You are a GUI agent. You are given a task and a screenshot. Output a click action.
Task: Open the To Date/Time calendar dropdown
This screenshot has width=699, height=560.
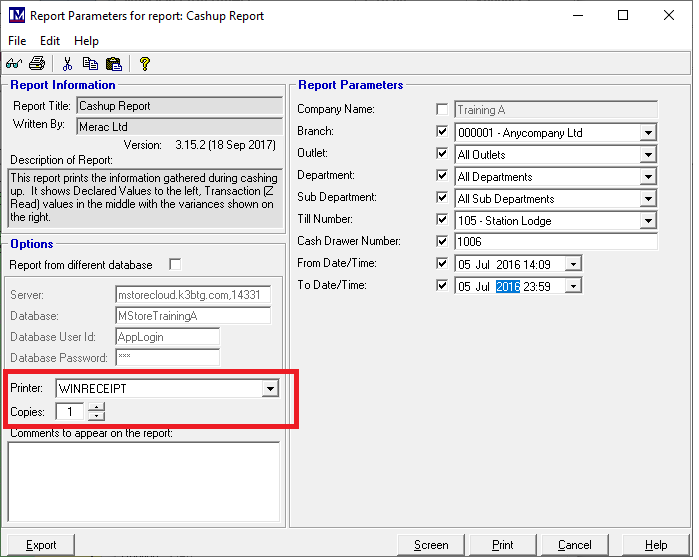(x=573, y=286)
